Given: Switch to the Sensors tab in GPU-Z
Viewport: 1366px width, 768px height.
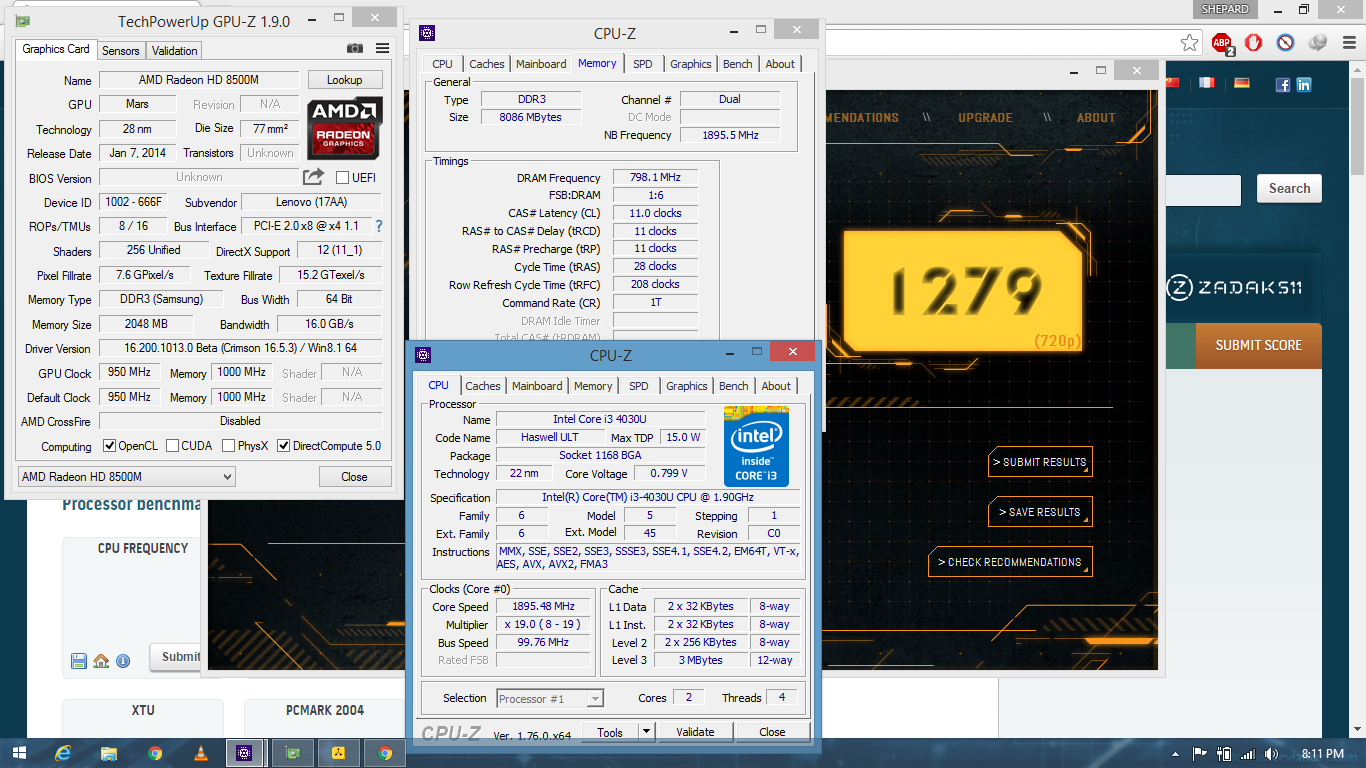Looking at the screenshot, I should pos(121,50).
